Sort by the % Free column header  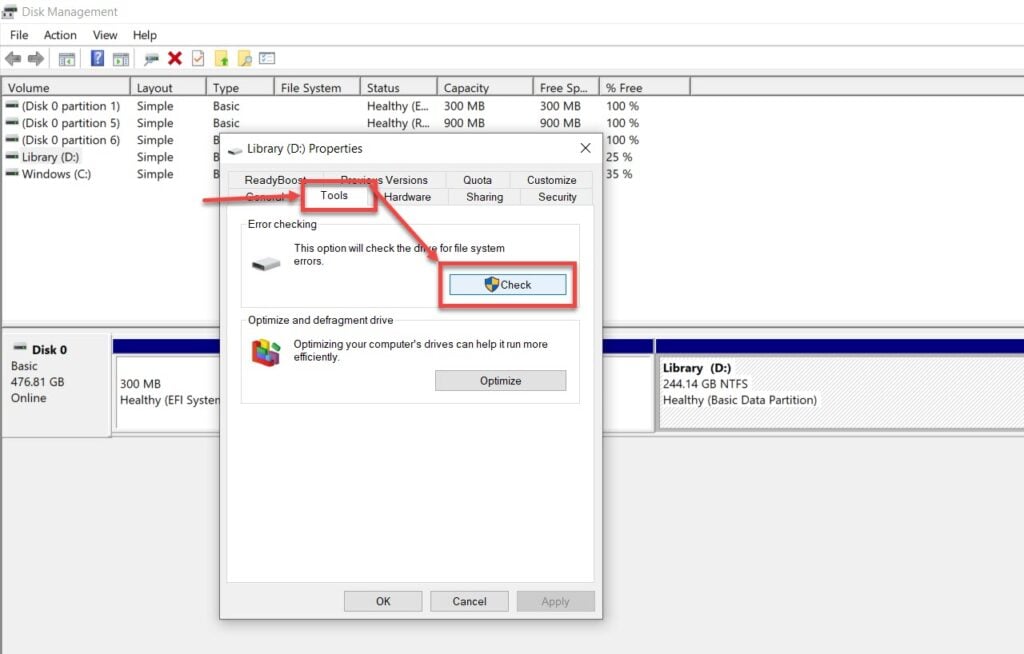pyautogui.click(x=644, y=88)
